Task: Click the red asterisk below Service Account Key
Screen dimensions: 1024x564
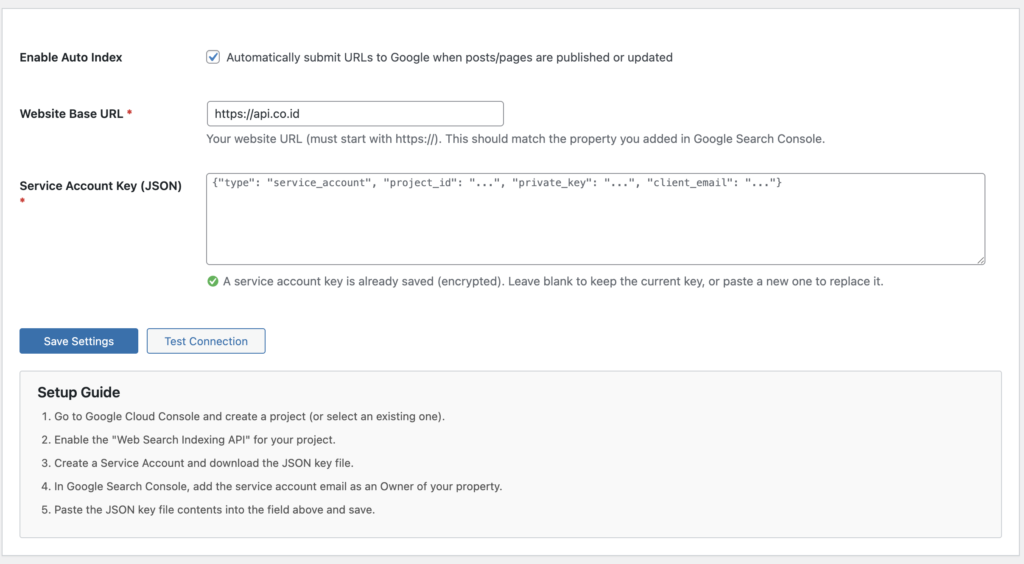Action: (22, 201)
